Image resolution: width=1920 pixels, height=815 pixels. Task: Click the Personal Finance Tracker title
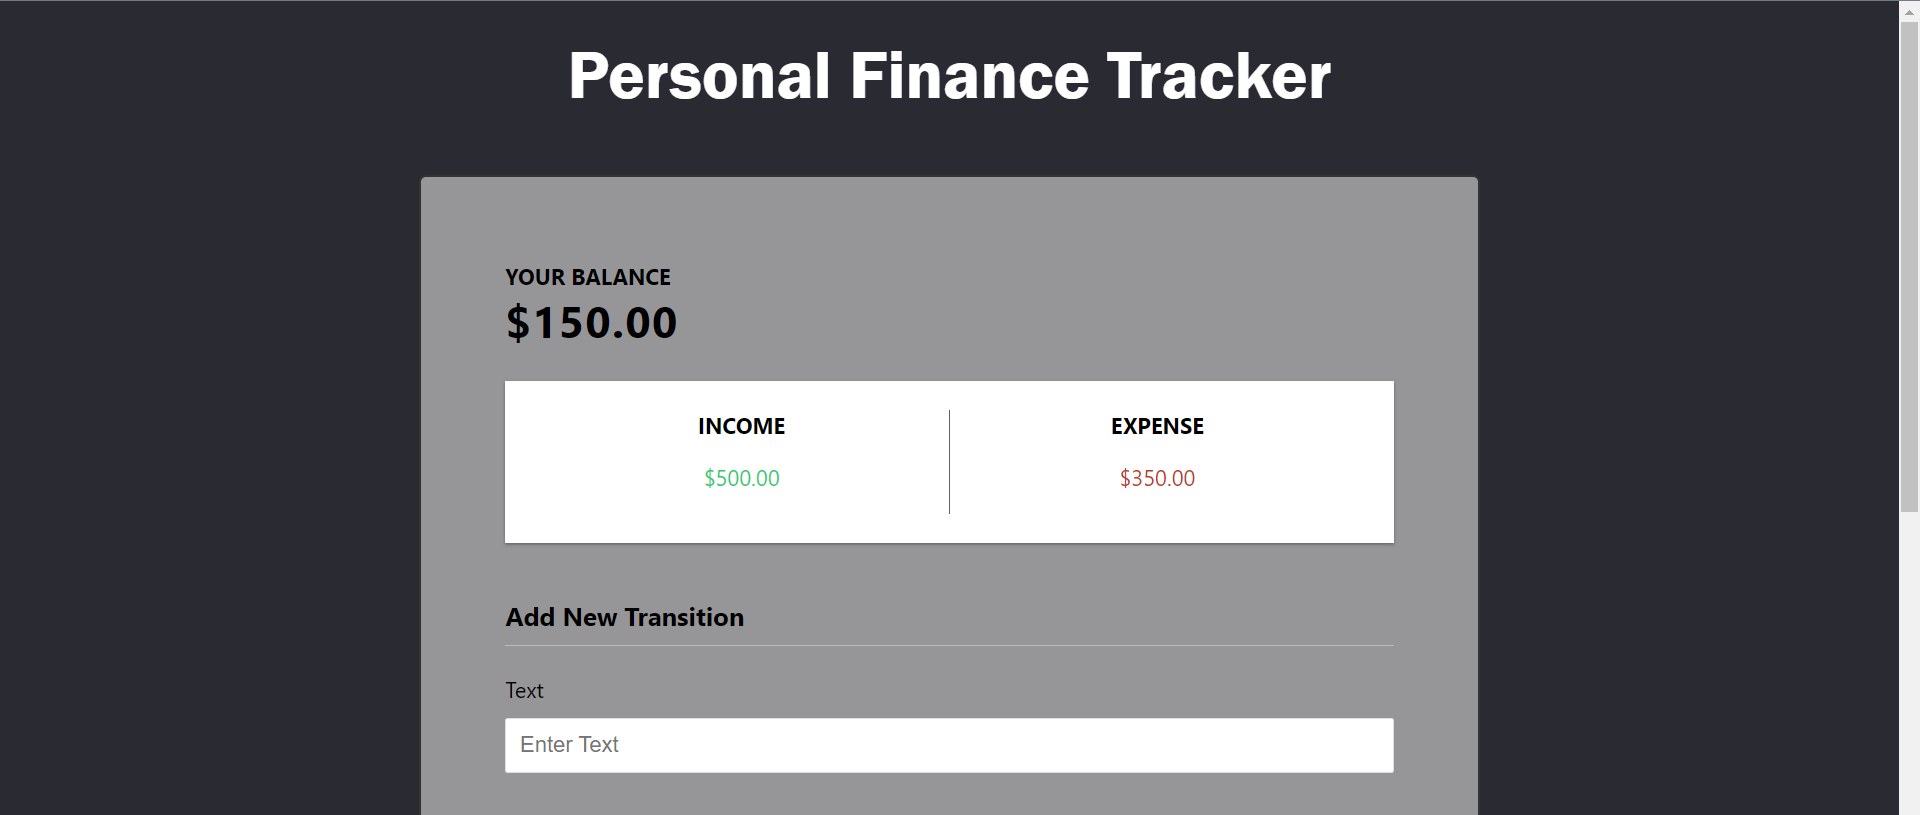[x=949, y=73]
